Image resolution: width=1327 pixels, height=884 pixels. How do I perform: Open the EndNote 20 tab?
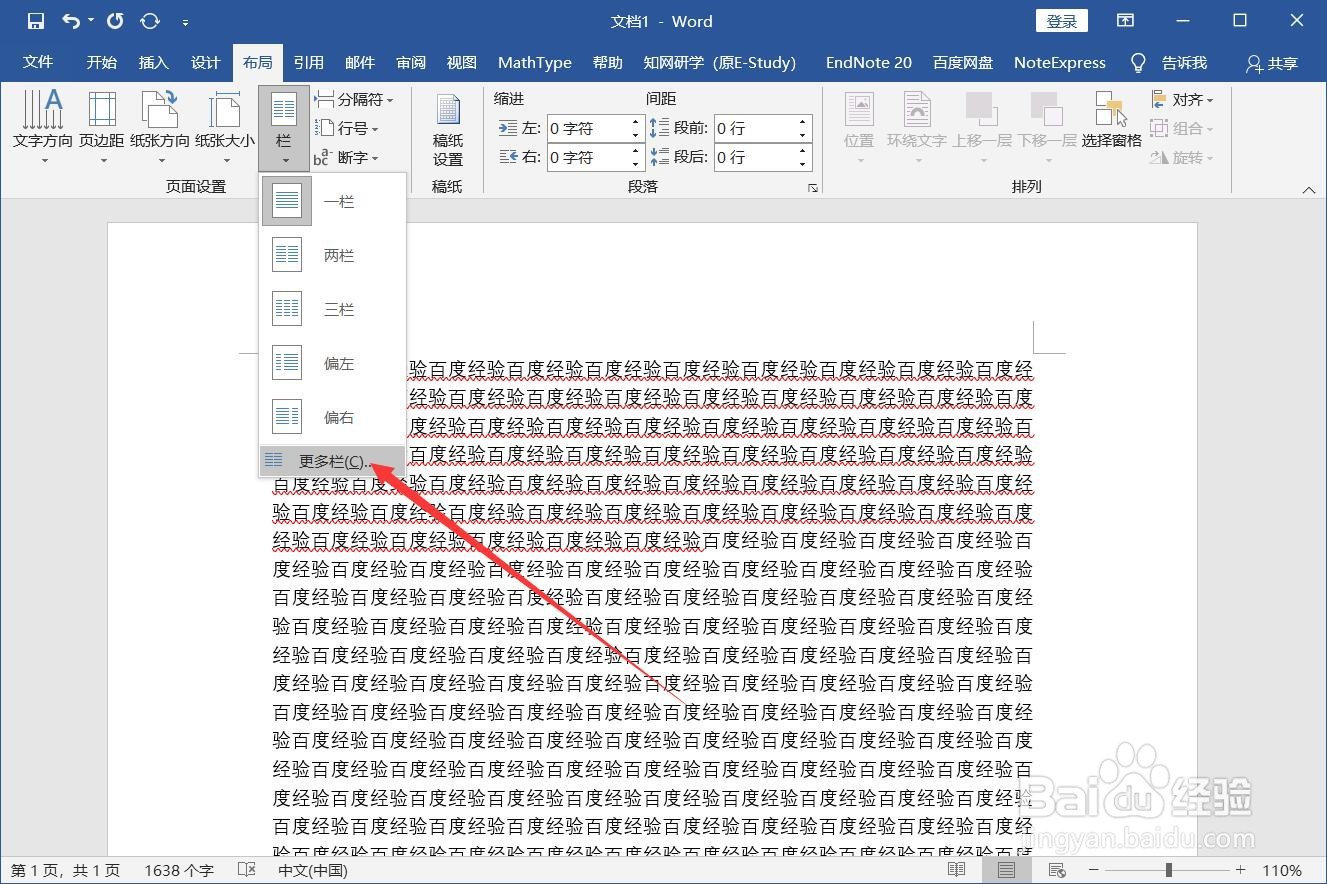click(x=868, y=62)
